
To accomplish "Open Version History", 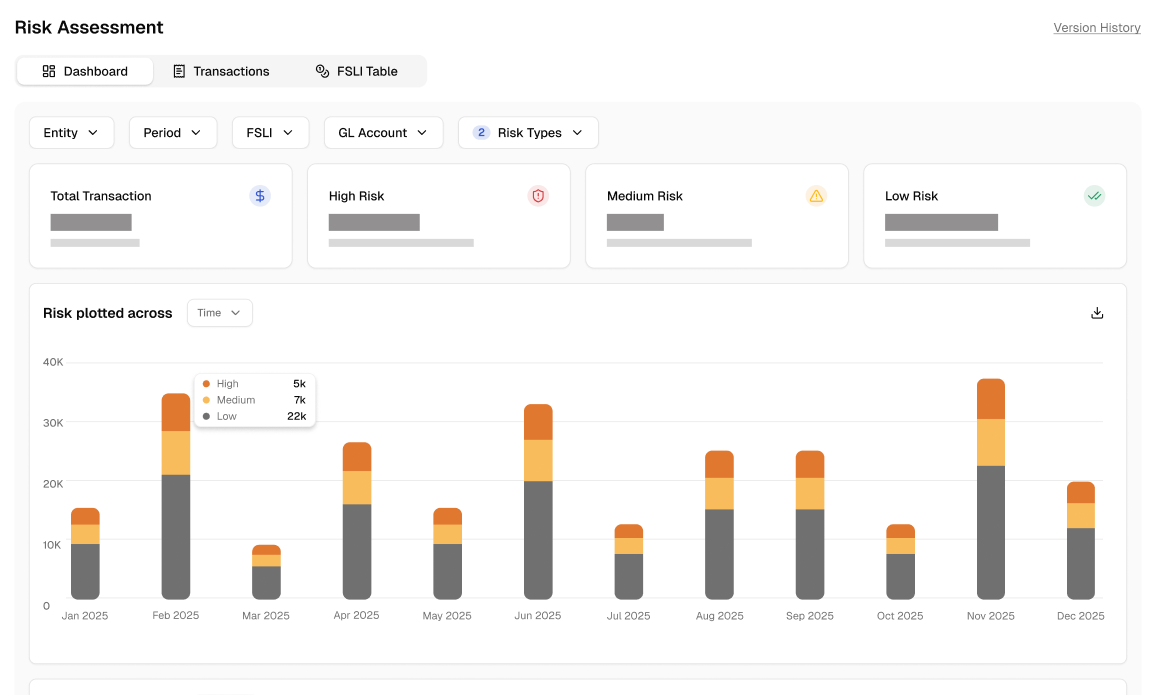I will 1096,27.
